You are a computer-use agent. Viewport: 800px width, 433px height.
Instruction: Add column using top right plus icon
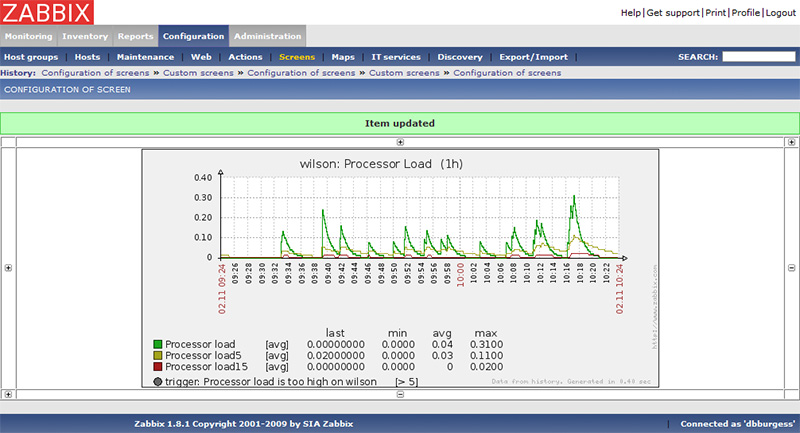(x=791, y=142)
